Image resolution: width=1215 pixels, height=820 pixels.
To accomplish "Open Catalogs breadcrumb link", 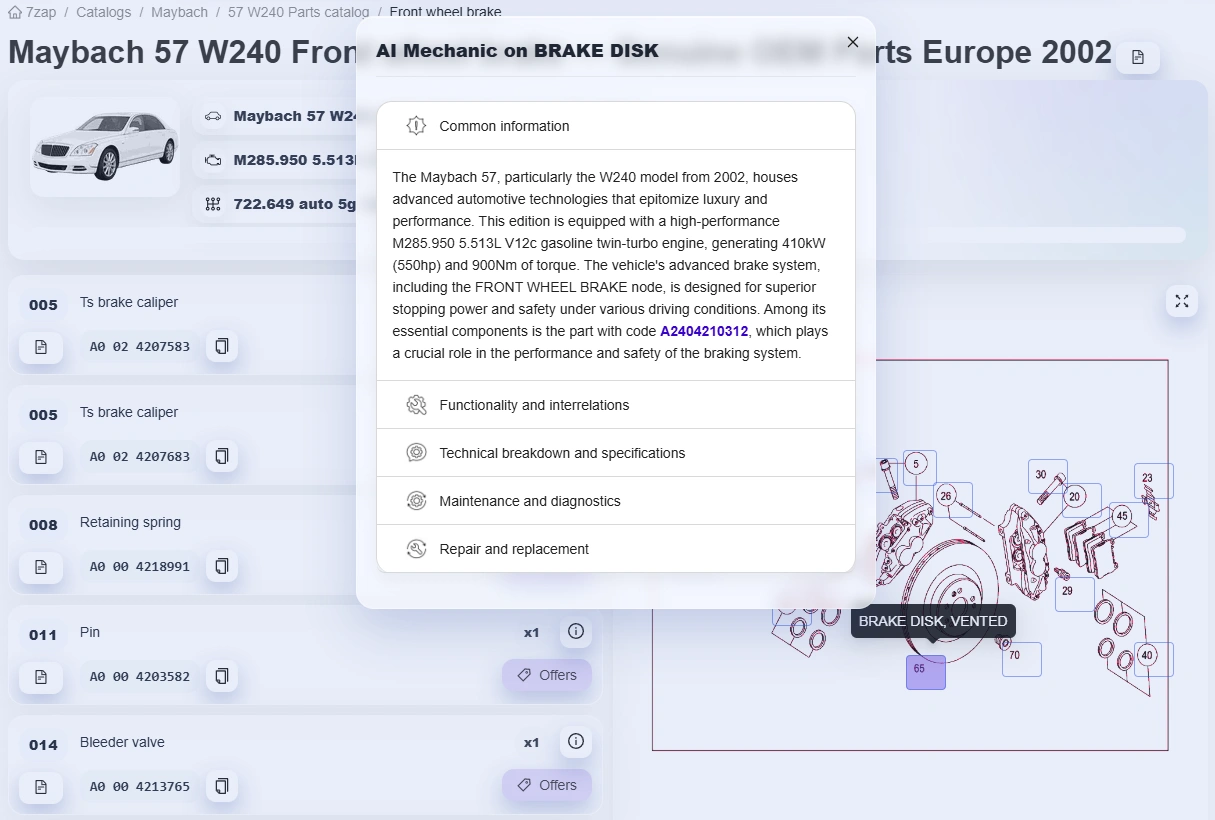I will [103, 12].
